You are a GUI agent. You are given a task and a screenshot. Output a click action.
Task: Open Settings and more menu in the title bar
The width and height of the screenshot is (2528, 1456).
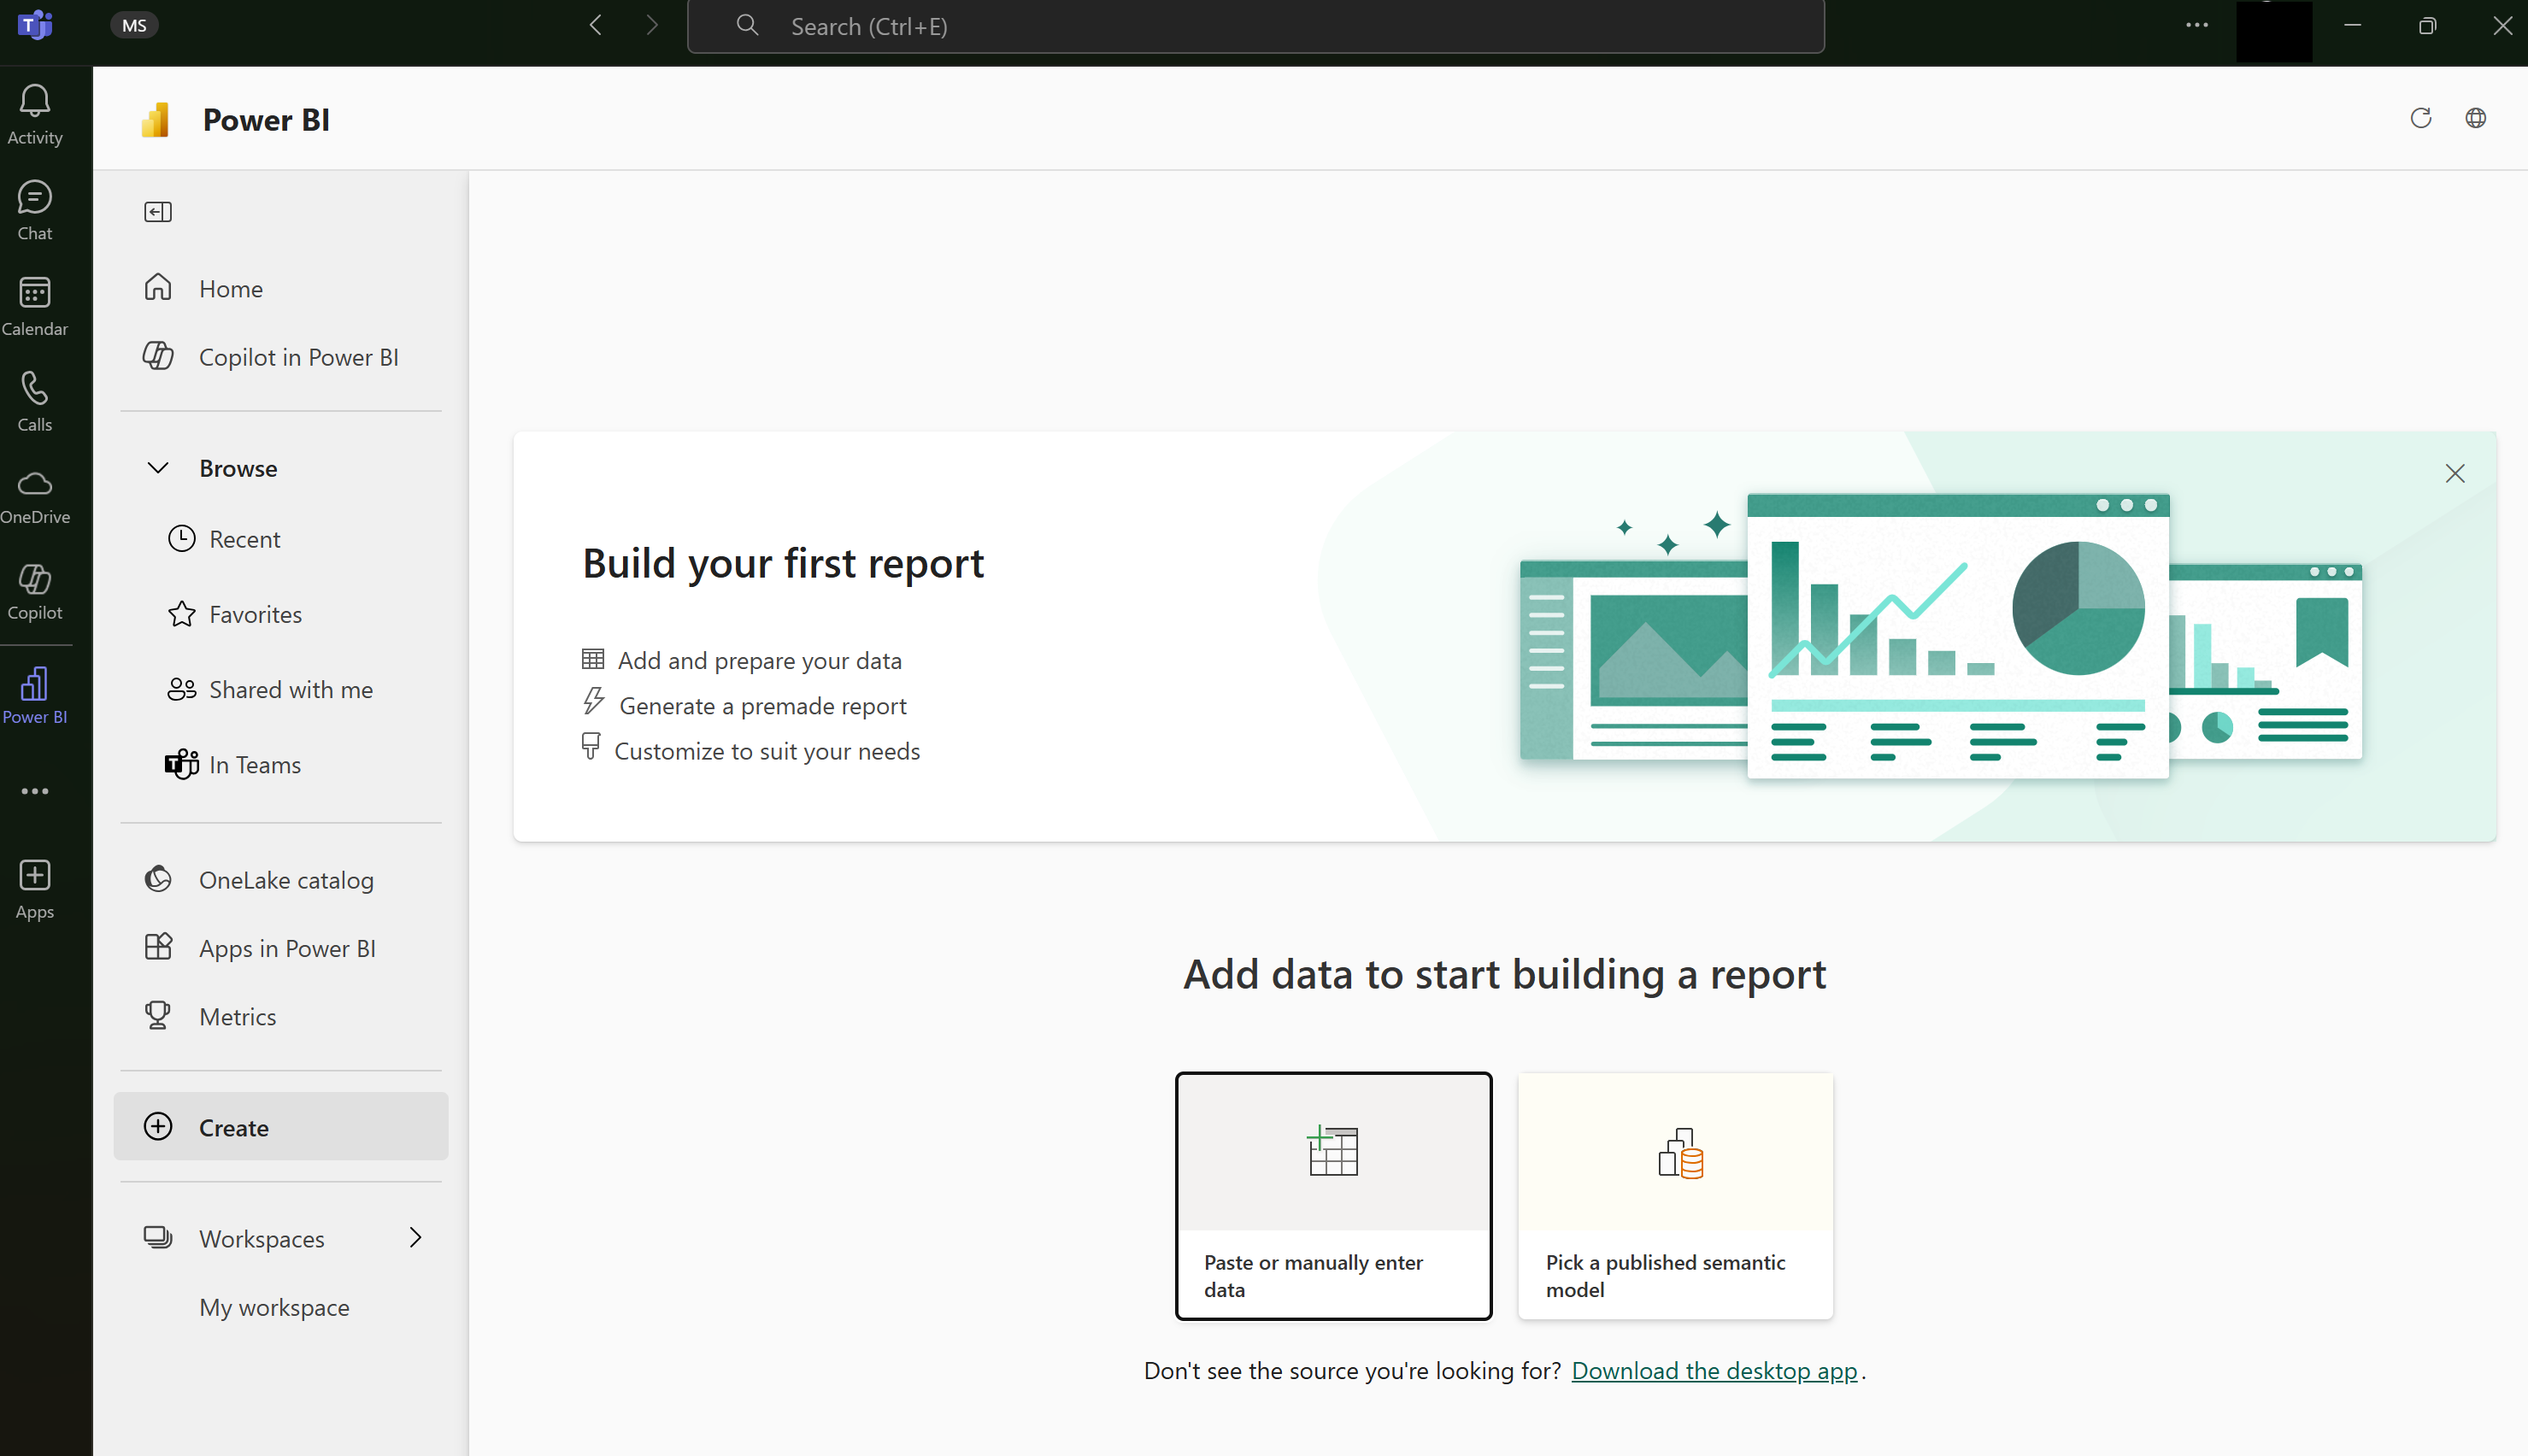[2196, 26]
